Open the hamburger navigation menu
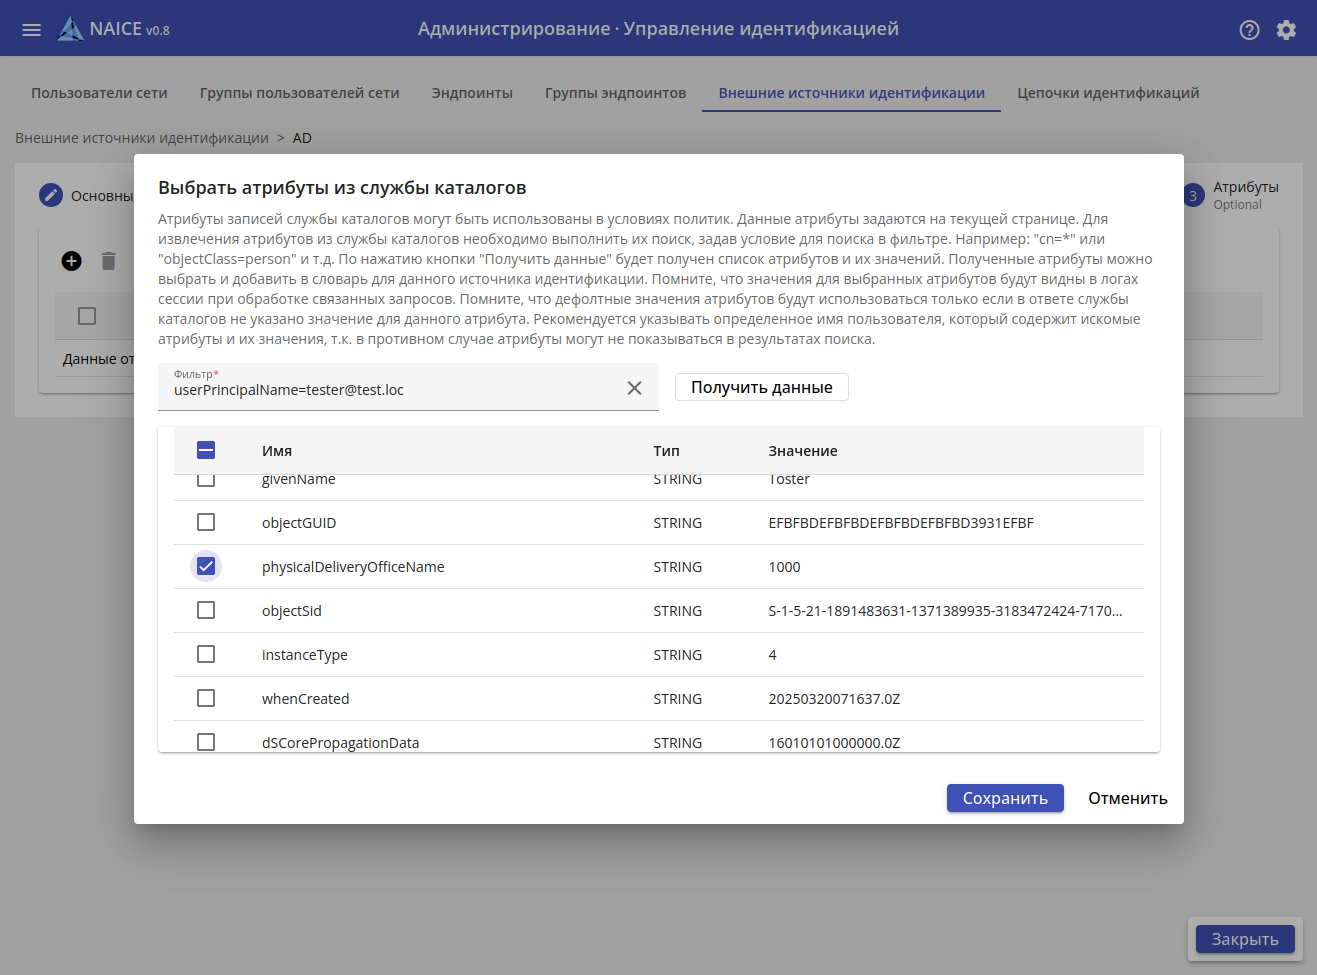Image resolution: width=1317 pixels, height=975 pixels. pos(31,30)
